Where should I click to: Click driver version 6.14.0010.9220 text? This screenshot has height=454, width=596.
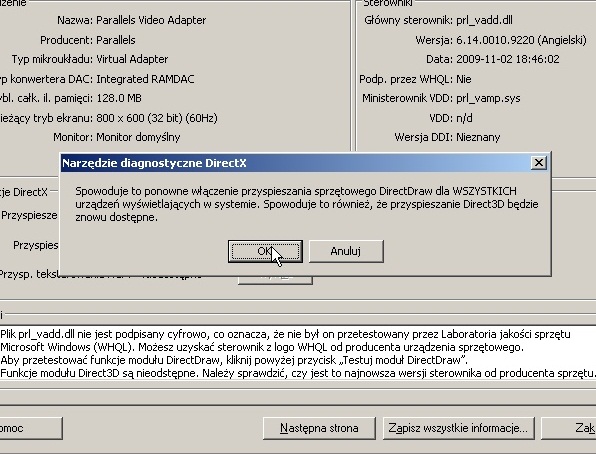(x=521, y=40)
